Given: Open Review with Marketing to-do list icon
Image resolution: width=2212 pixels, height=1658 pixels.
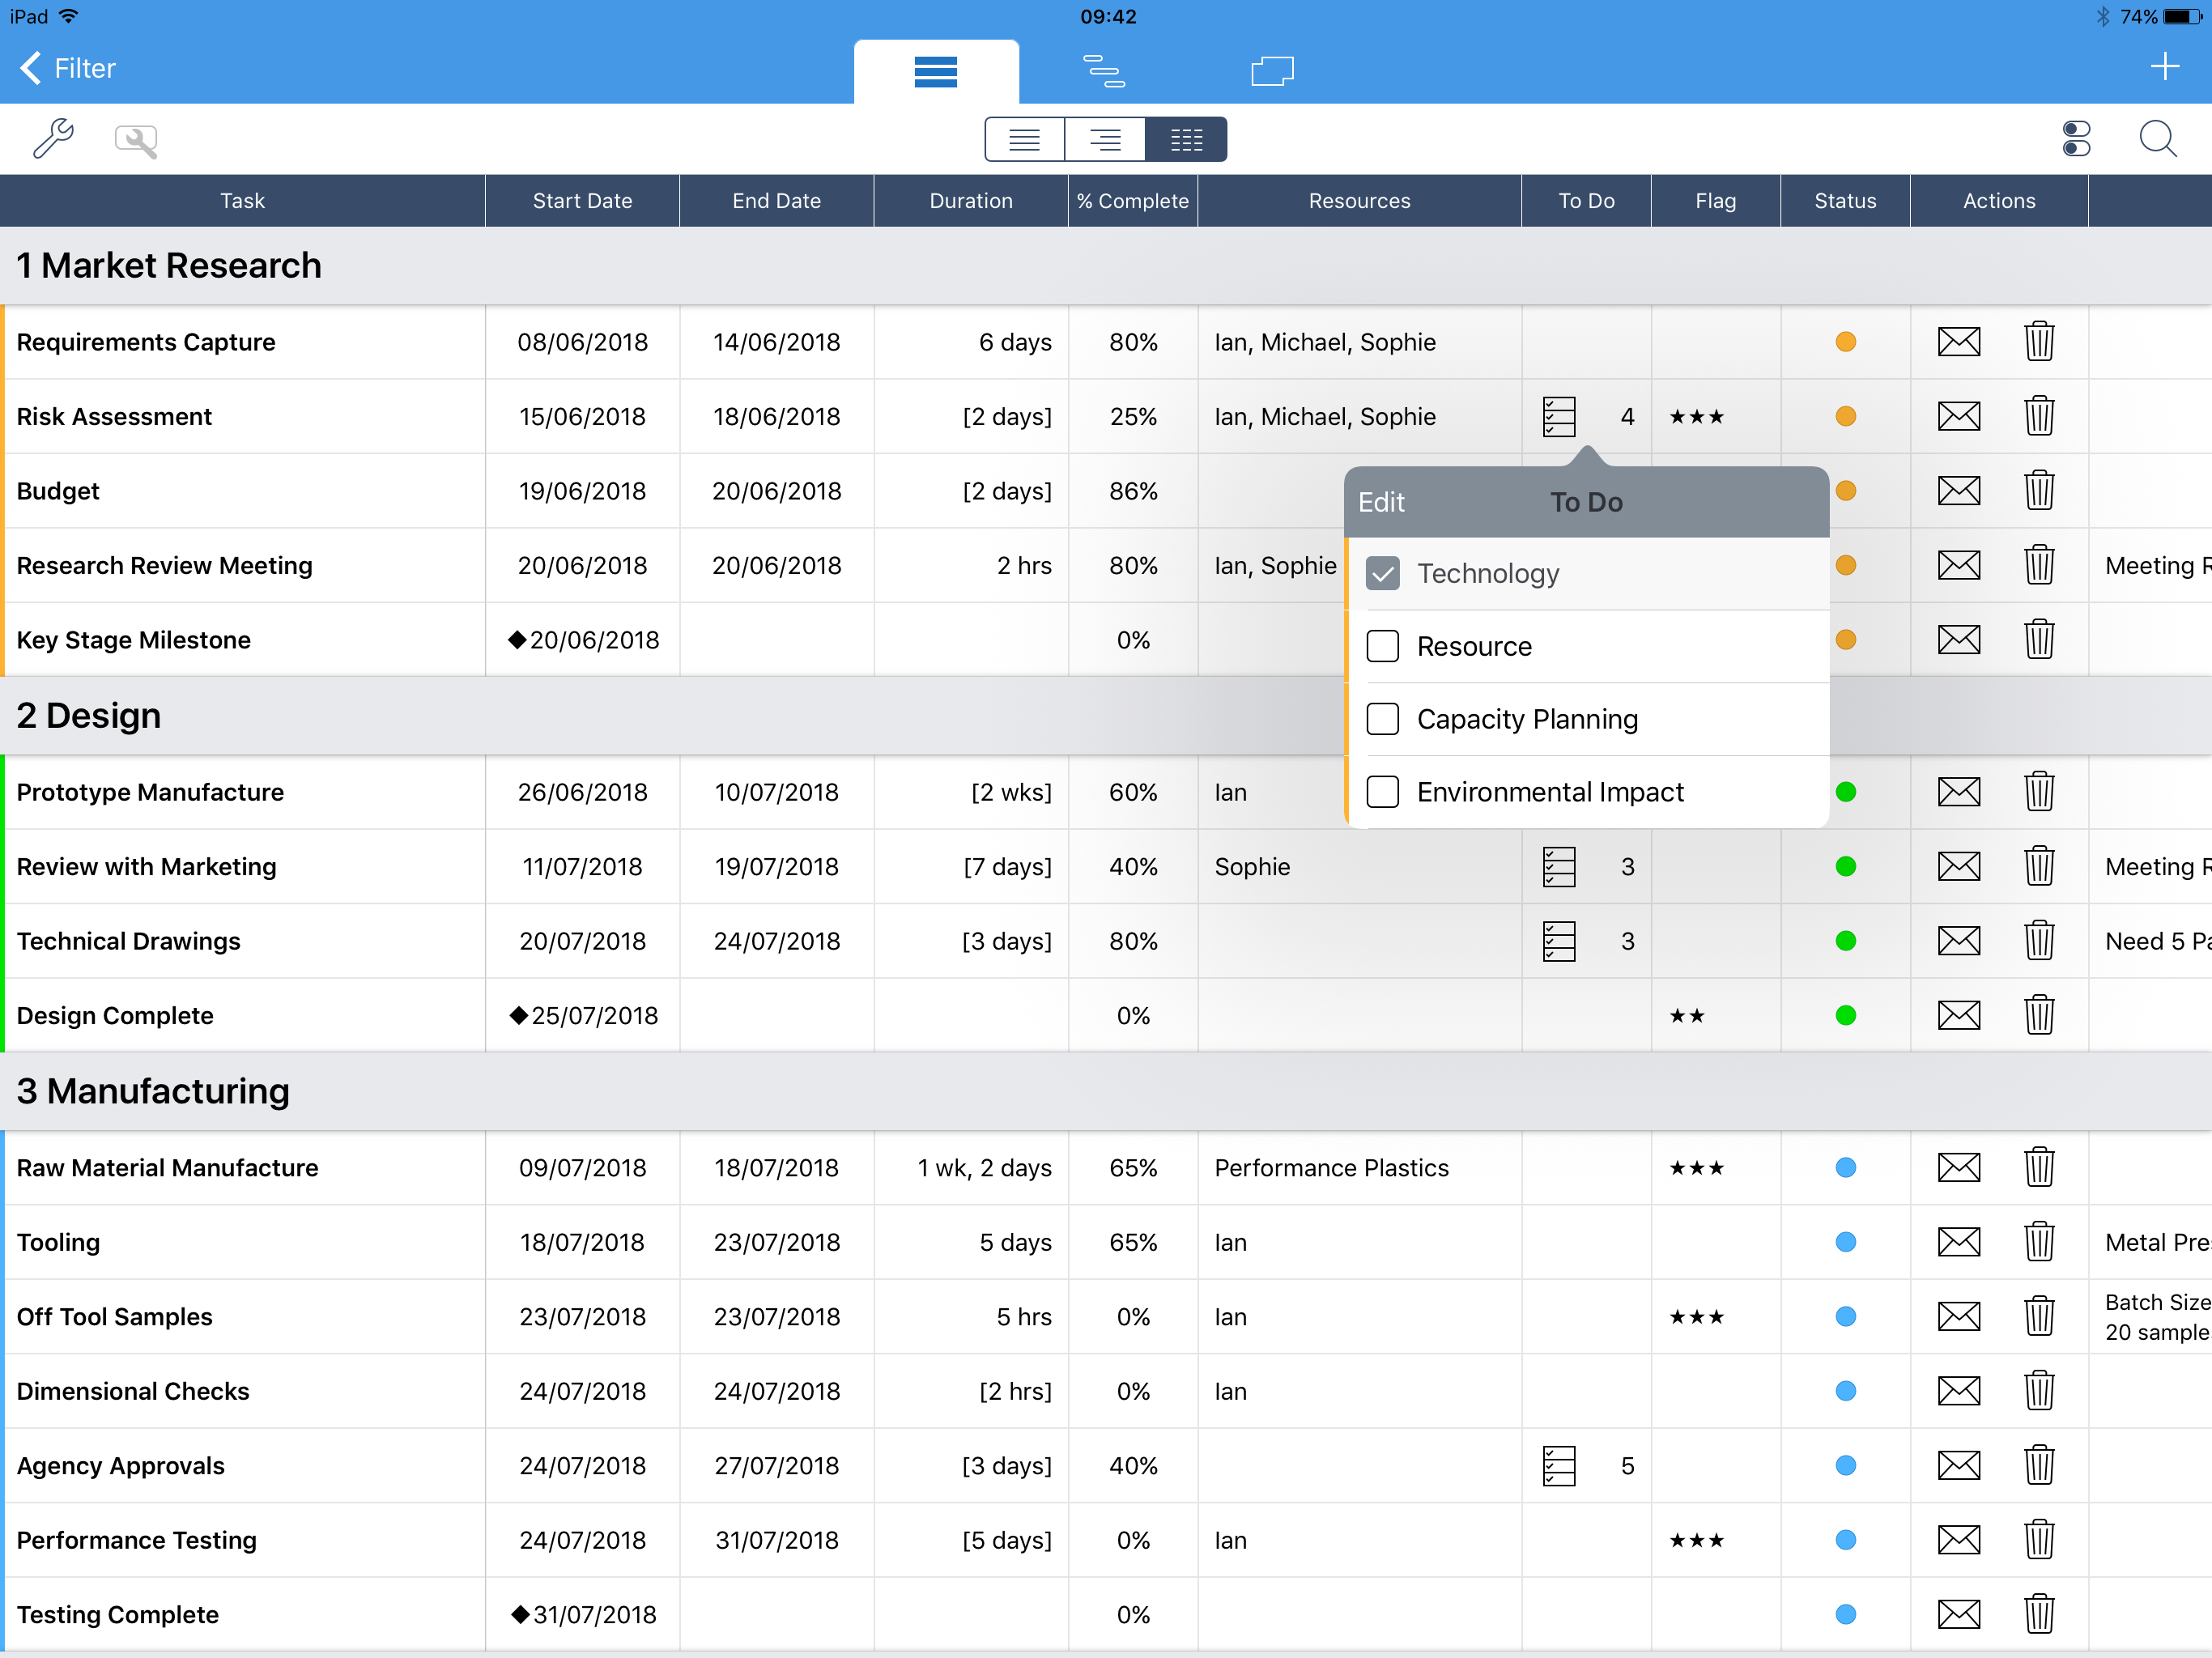Looking at the screenshot, I should tap(1558, 867).
